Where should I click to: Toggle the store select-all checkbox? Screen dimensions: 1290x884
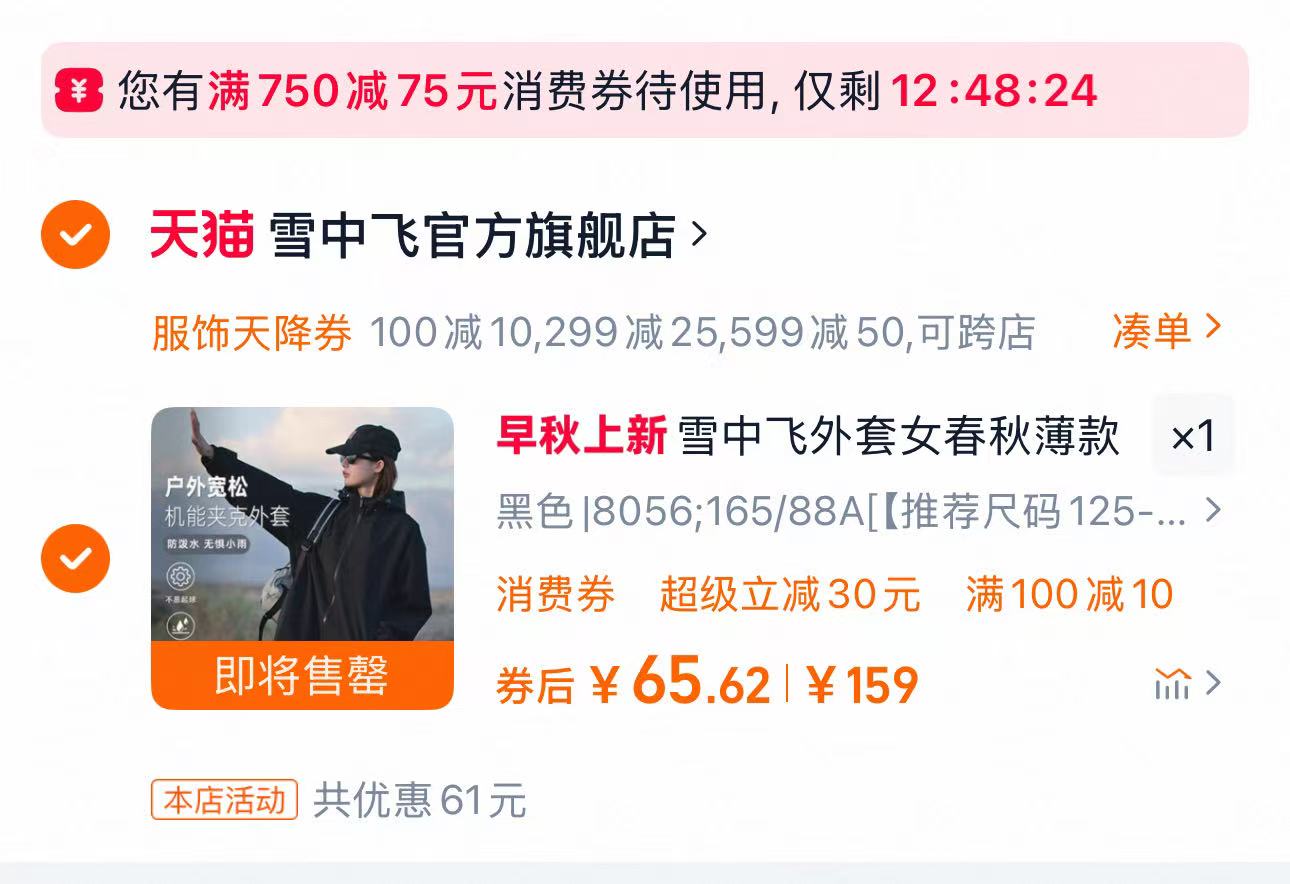(75, 235)
